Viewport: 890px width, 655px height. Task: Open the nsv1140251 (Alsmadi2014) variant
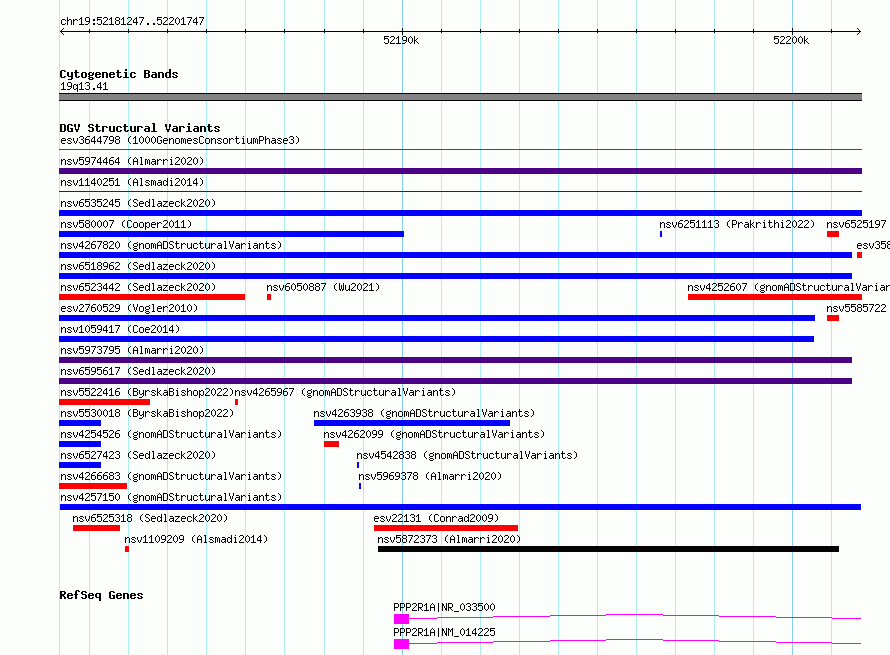click(x=132, y=182)
